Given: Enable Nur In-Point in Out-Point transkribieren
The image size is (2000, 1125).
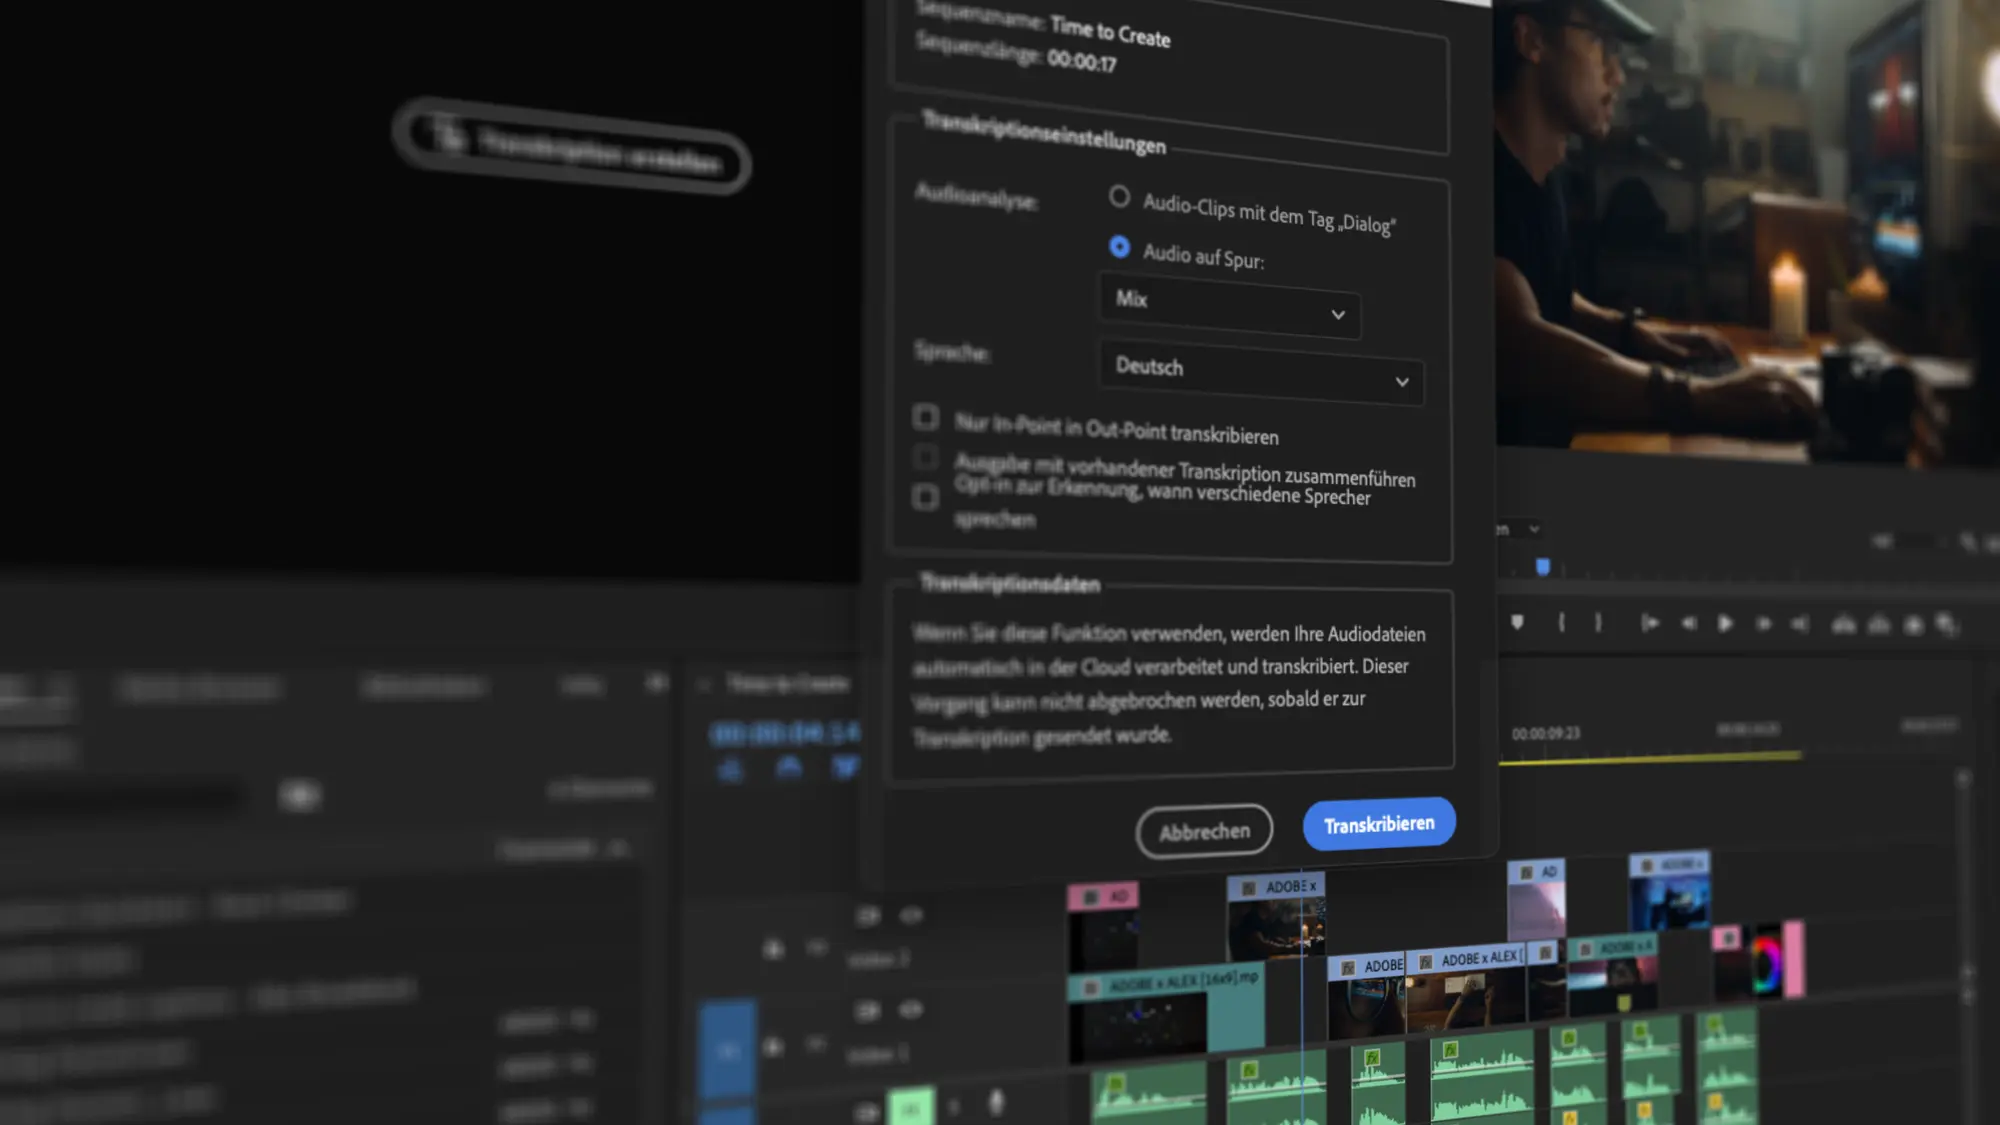Looking at the screenshot, I should point(926,416).
